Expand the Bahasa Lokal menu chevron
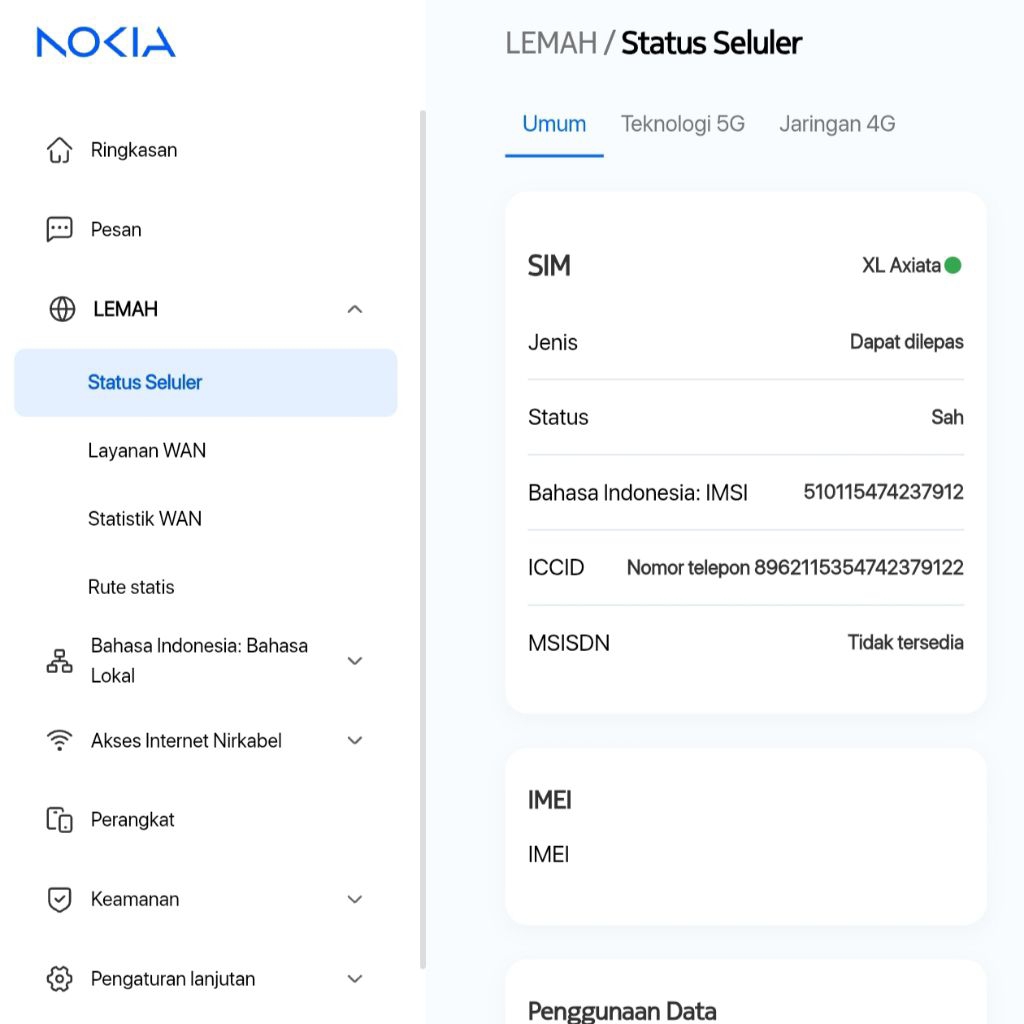1024x1024 pixels. [354, 661]
